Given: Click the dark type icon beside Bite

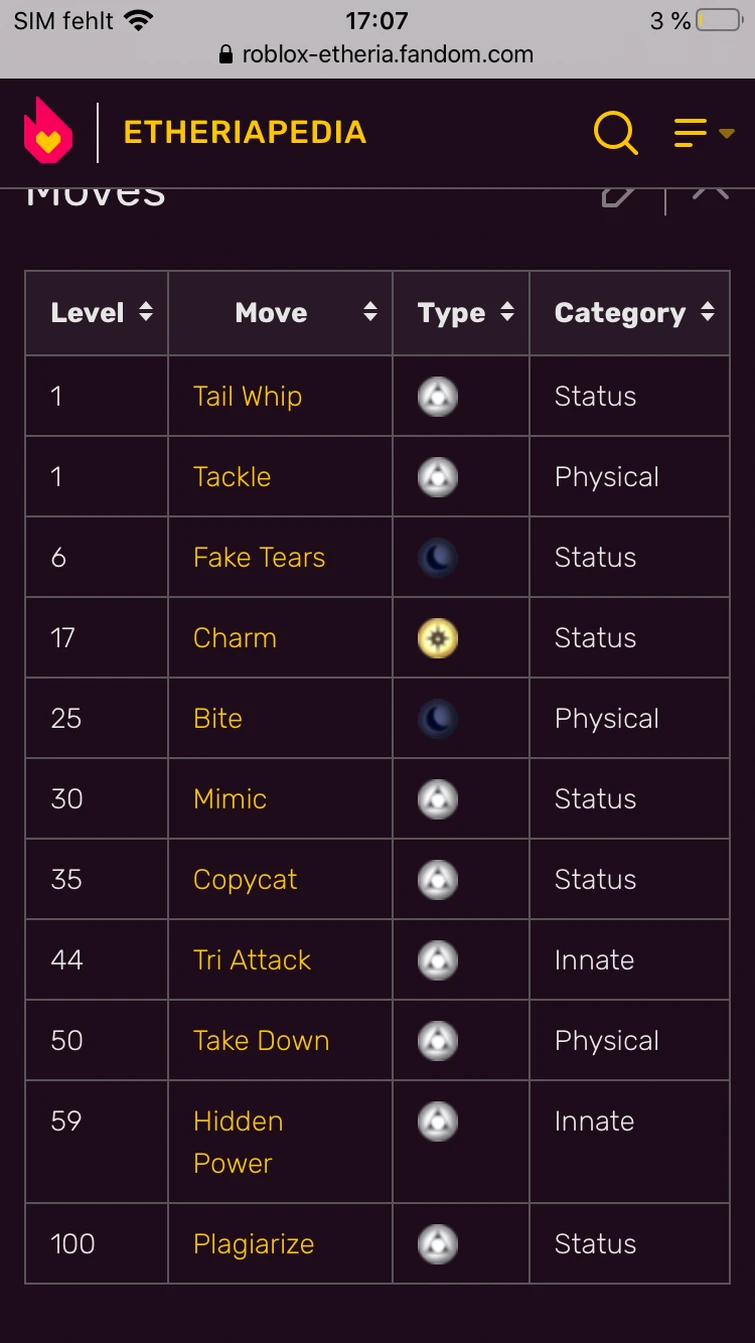Looking at the screenshot, I should point(438,718).
